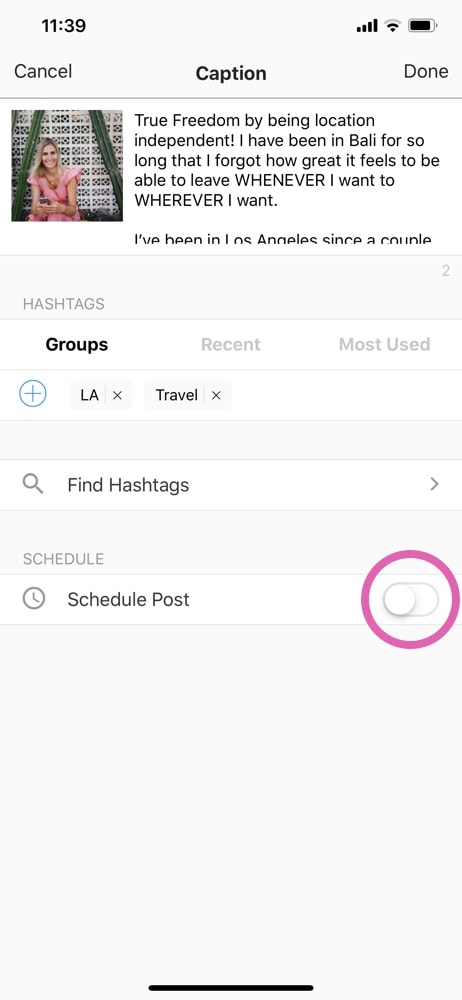Screen dimensions: 462x1000
Task: Remove the Travel hashtag group
Action: point(216,395)
